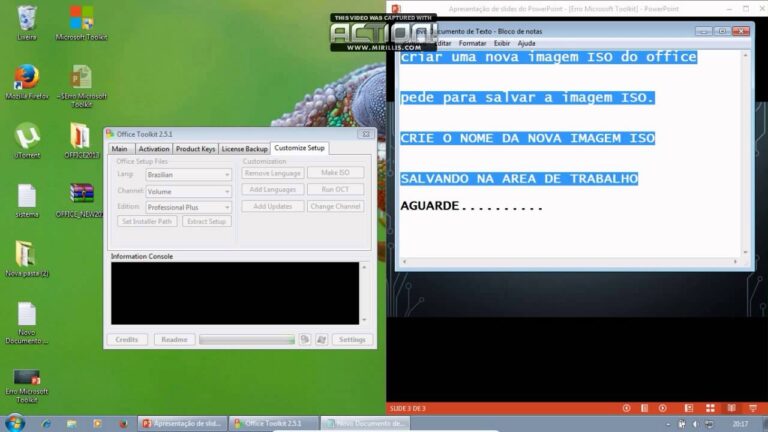Open the Nova pasta (2) folder
768x432 pixels.
tap(27, 259)
